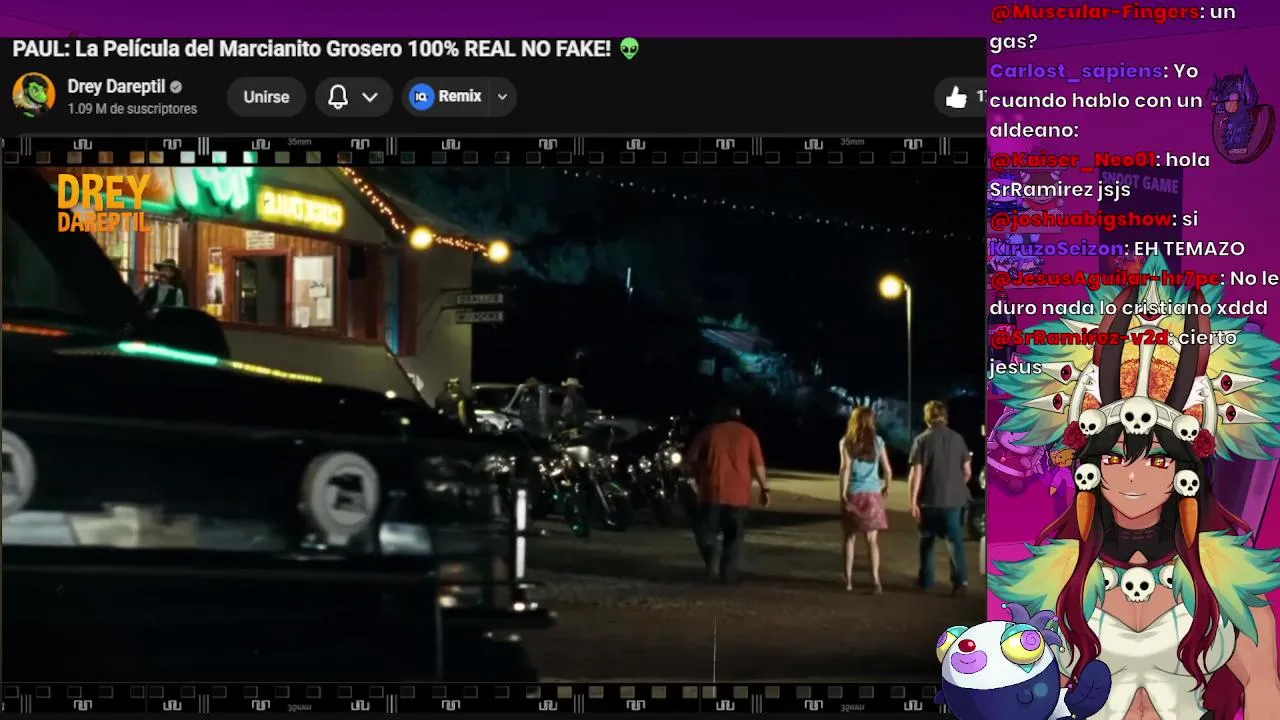The height and width of the screenshot is (720, 1280).
Task: Click chat username Kaiser_Neo01
Action: point(1072,160)
